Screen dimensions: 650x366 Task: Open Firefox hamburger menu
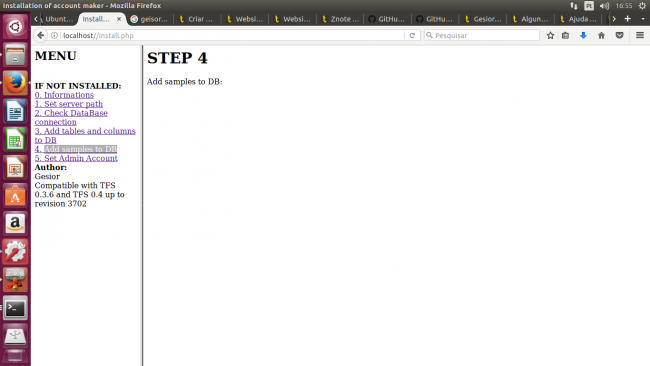[640, 36]
